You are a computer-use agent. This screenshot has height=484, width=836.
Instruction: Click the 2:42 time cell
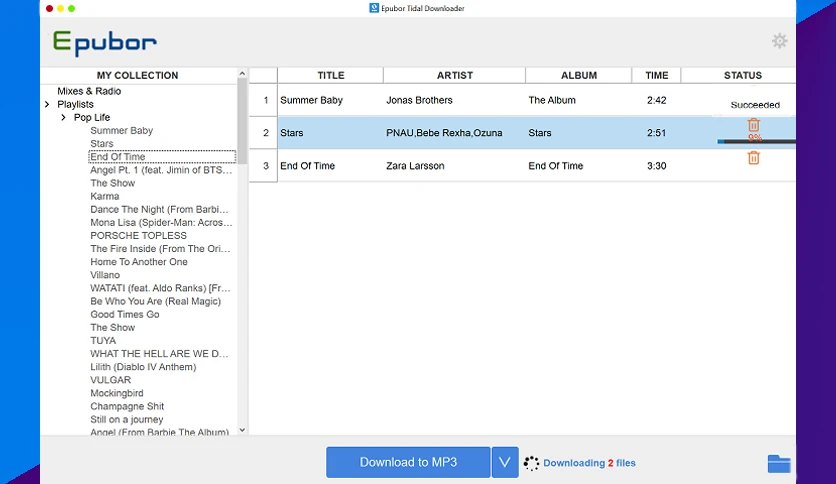[656, 100]
